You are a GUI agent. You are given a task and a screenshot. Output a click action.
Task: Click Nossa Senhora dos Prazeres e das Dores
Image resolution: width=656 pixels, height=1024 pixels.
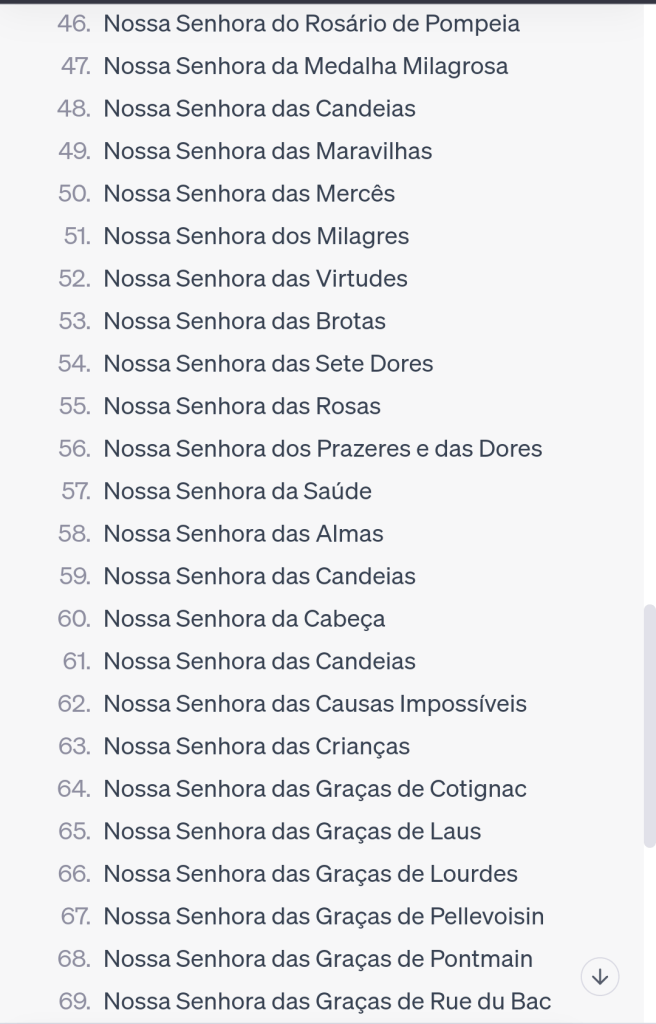click(322, 449)
